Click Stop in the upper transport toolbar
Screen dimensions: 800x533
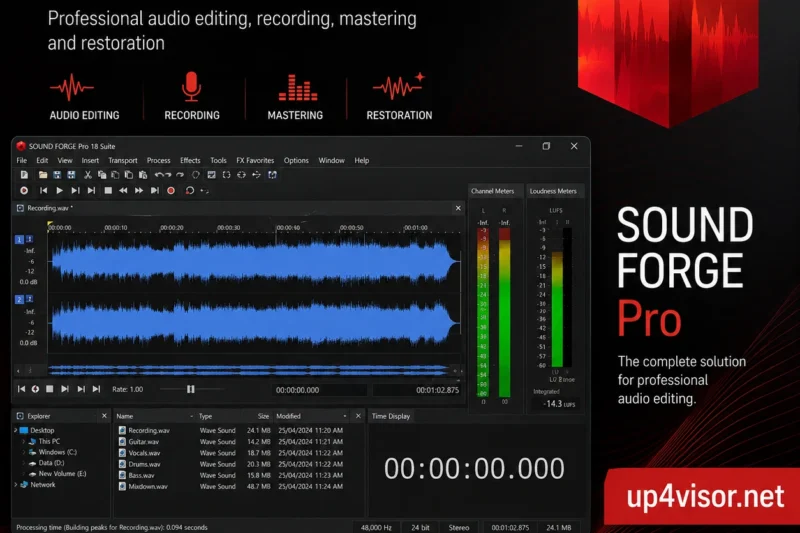108,190
